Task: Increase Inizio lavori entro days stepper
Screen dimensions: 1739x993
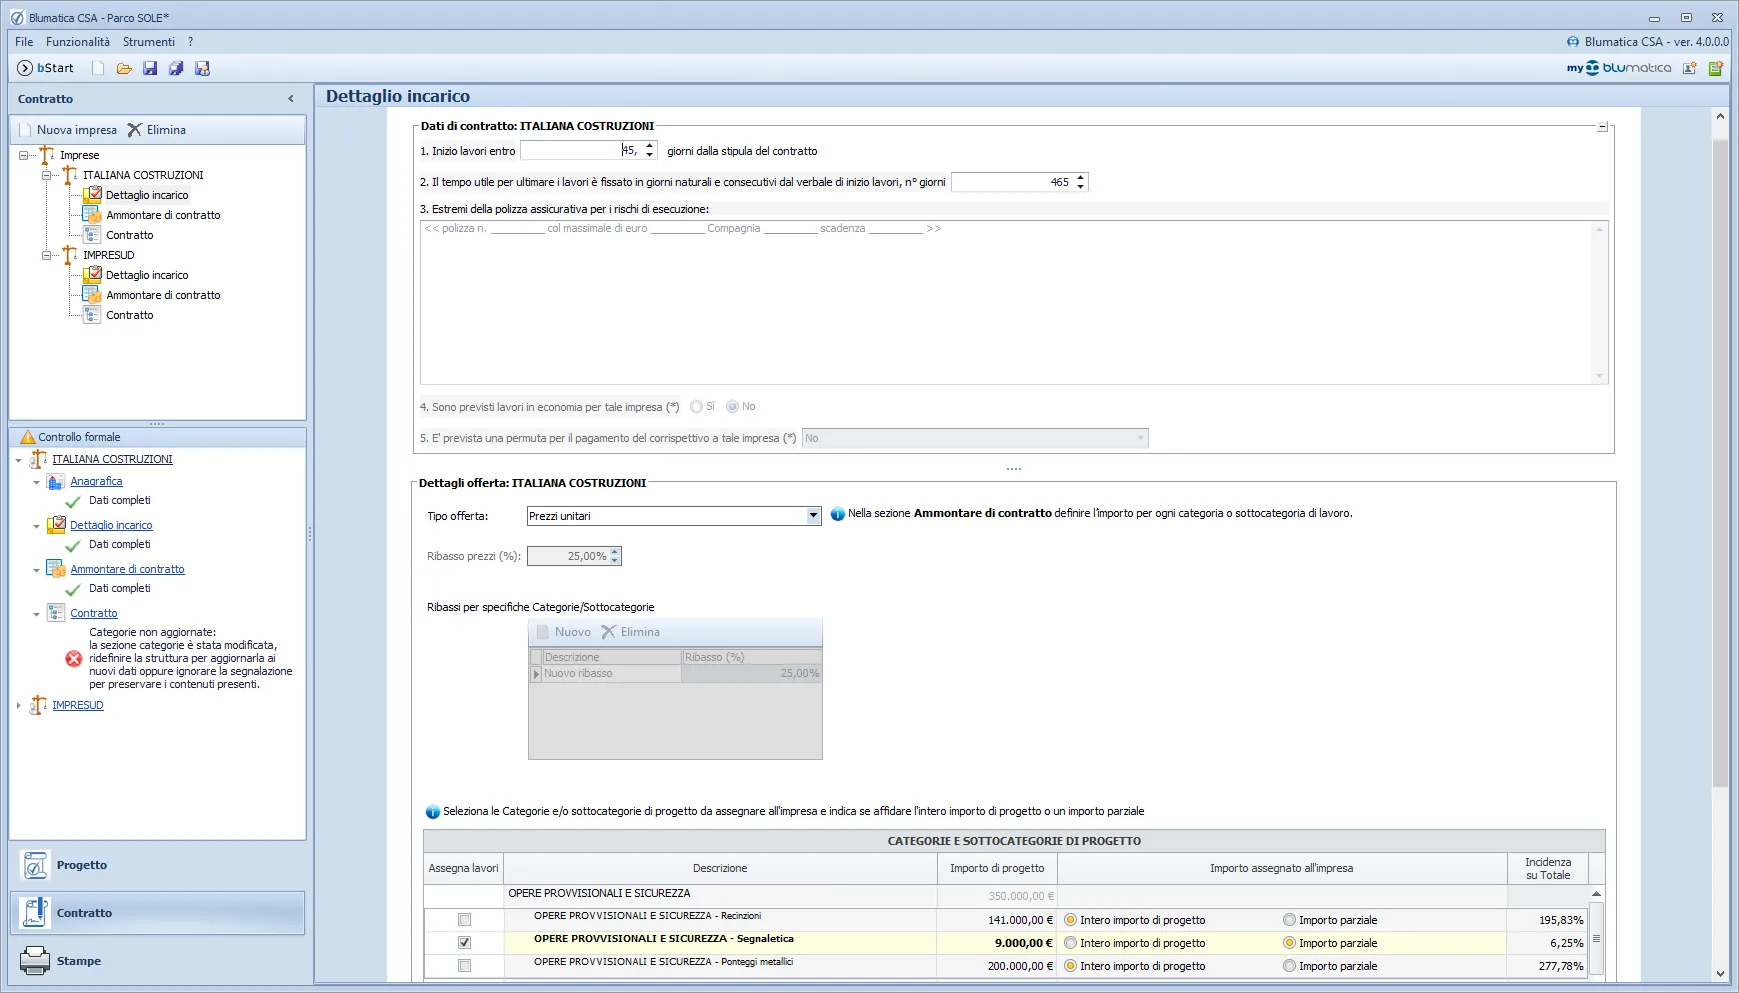Action: [x=649, y=146]
